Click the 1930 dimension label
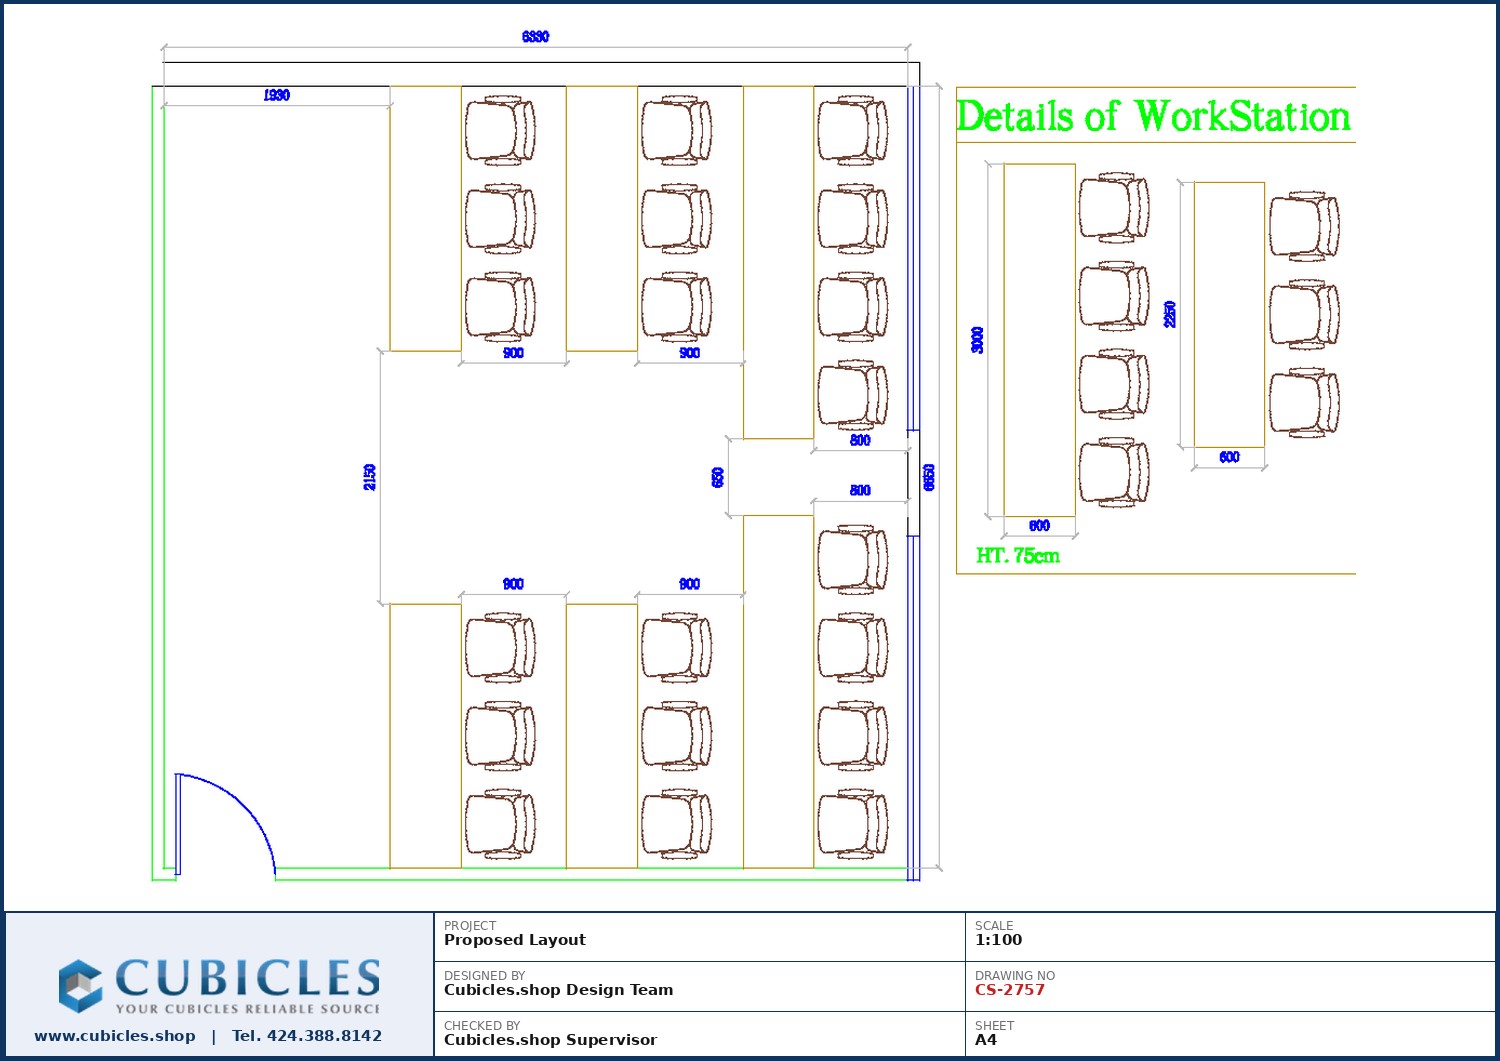Viewport: 1500px width, 1061px height. [x=276, y=95]
